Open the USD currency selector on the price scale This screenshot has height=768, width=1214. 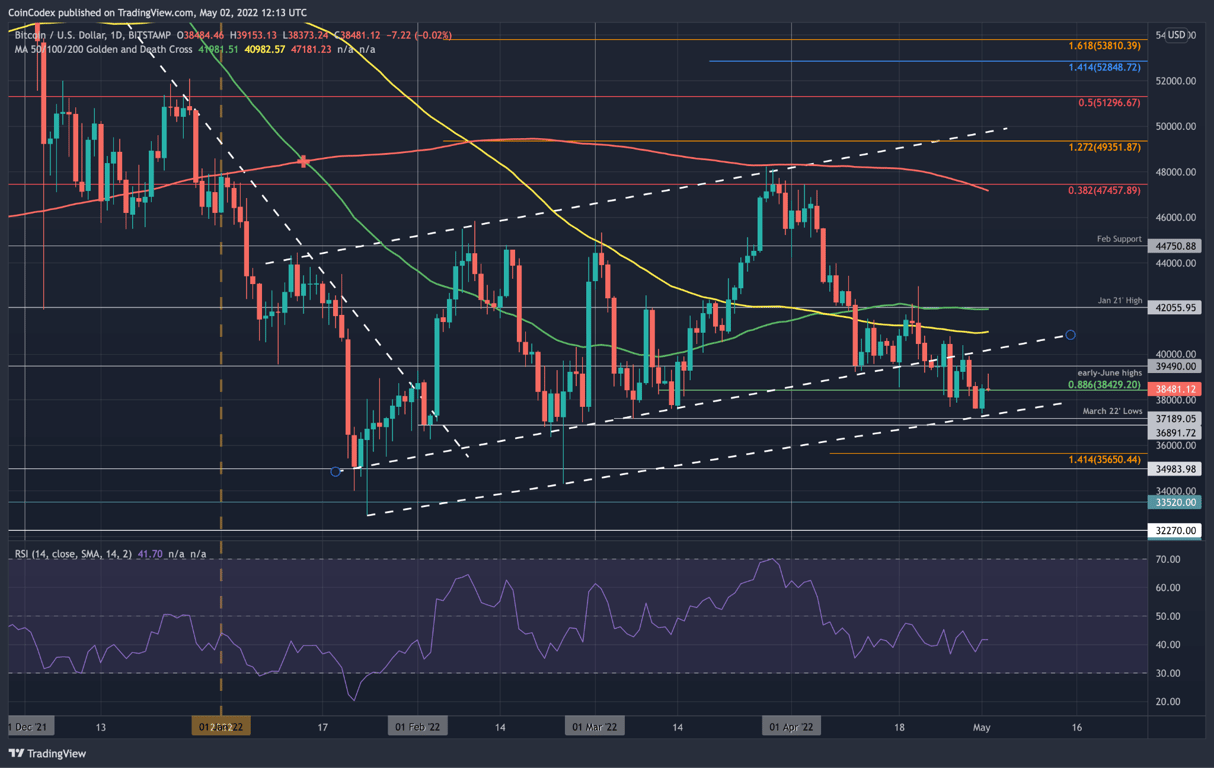tap(1177, 33)
